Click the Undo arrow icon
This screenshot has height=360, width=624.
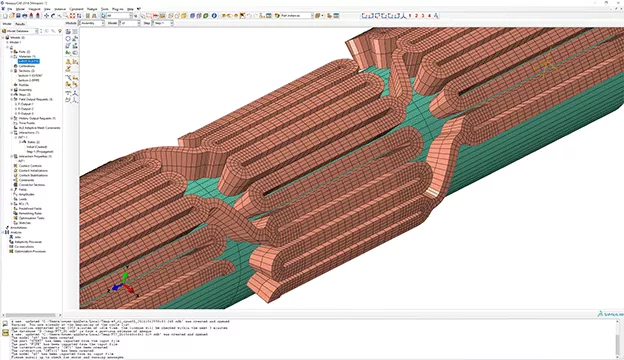[249, 16]
